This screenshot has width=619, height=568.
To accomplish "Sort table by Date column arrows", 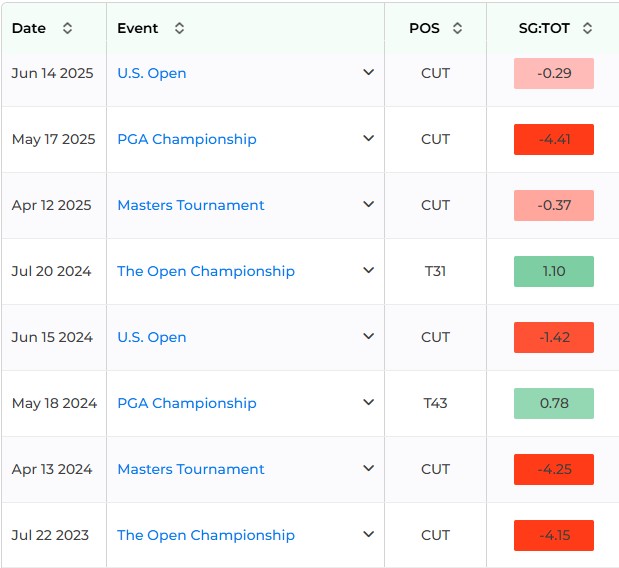I will coord(68,28).
